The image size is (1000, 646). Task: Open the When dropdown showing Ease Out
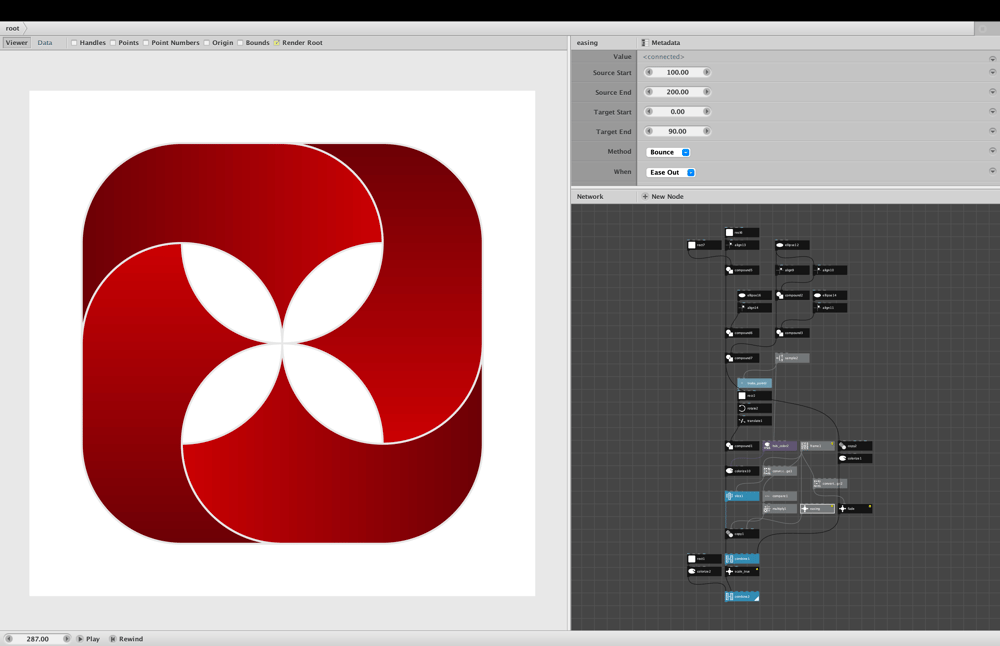click(671, 173)
